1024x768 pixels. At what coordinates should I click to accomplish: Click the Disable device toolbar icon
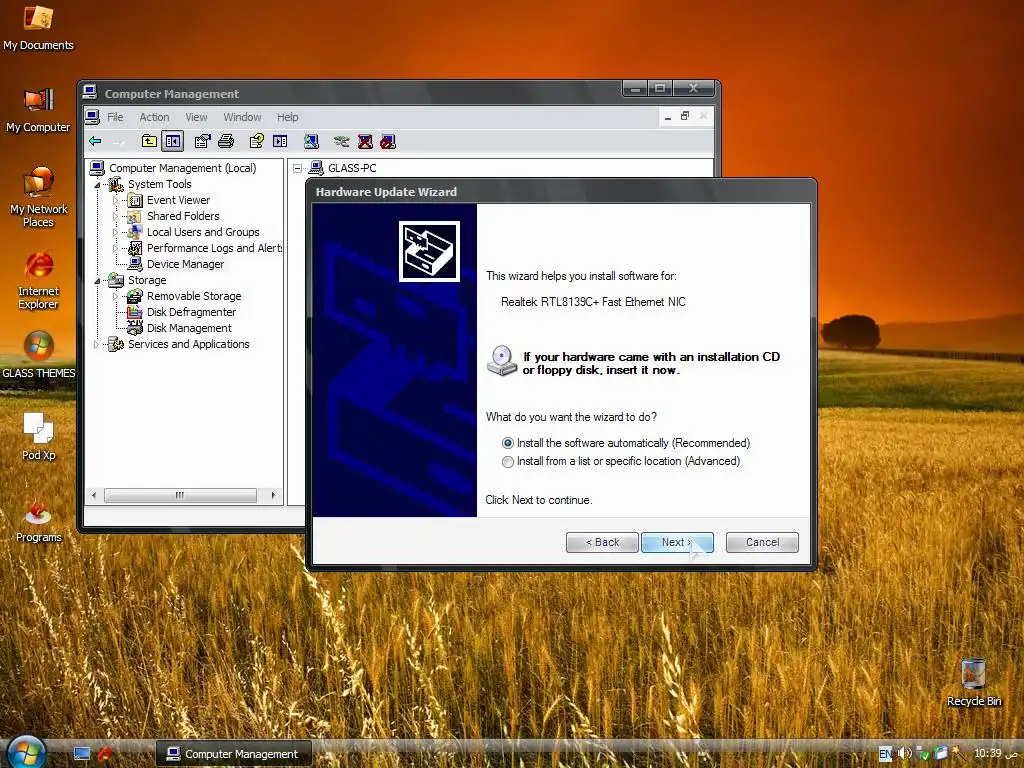(388, 141)
